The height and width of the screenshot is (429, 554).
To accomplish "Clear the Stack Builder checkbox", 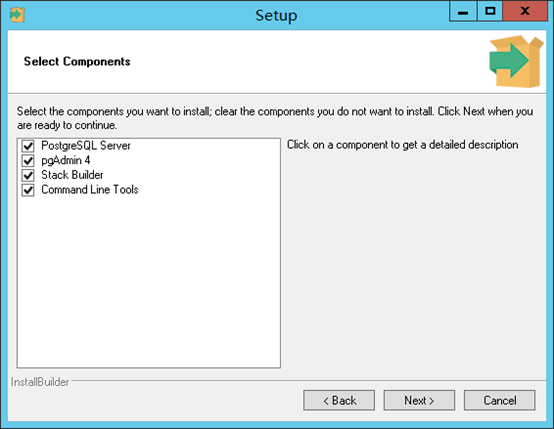I will (28, 175).
